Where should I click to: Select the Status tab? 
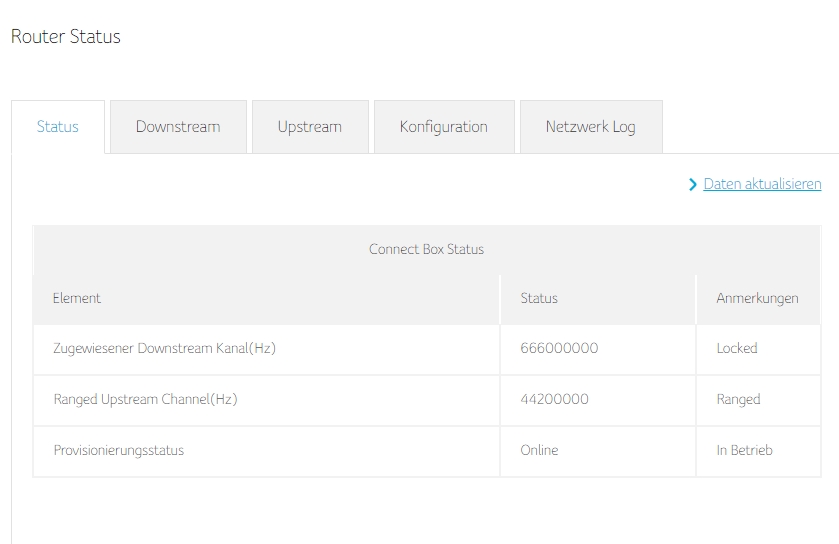coord(58,127)
